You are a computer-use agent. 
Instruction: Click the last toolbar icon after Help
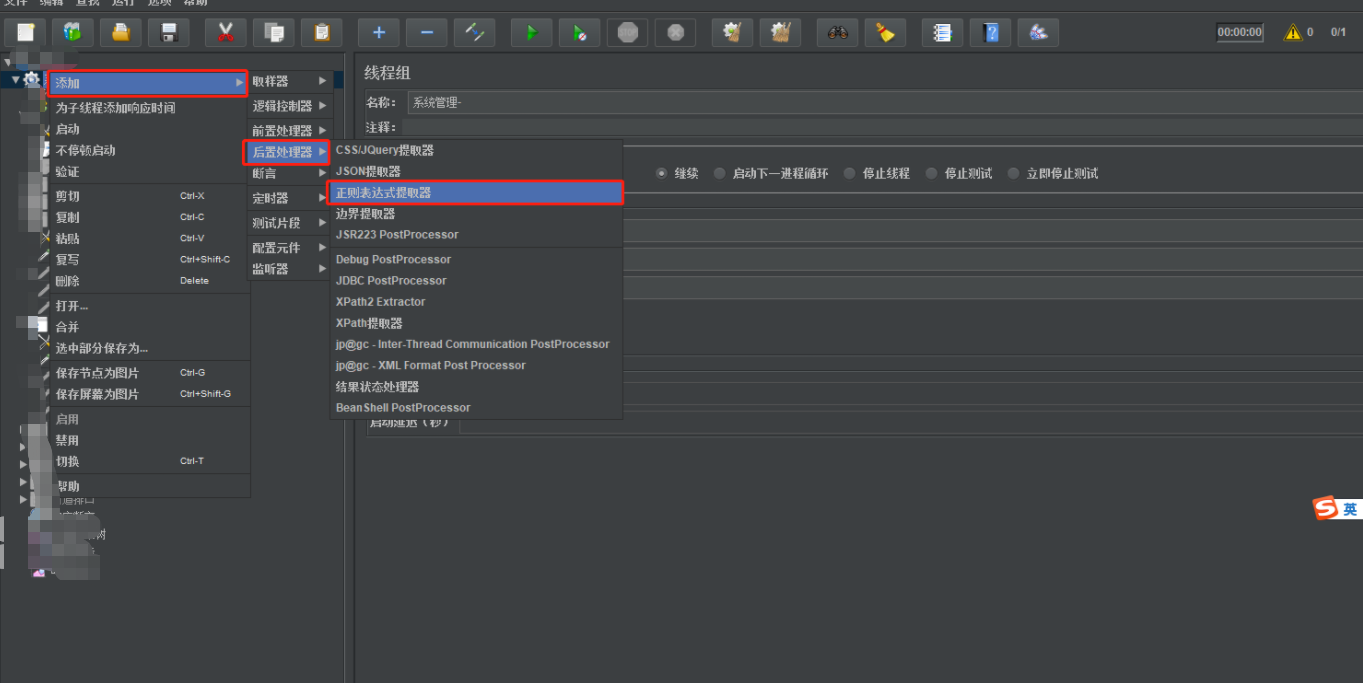[x=1039, y=32]
